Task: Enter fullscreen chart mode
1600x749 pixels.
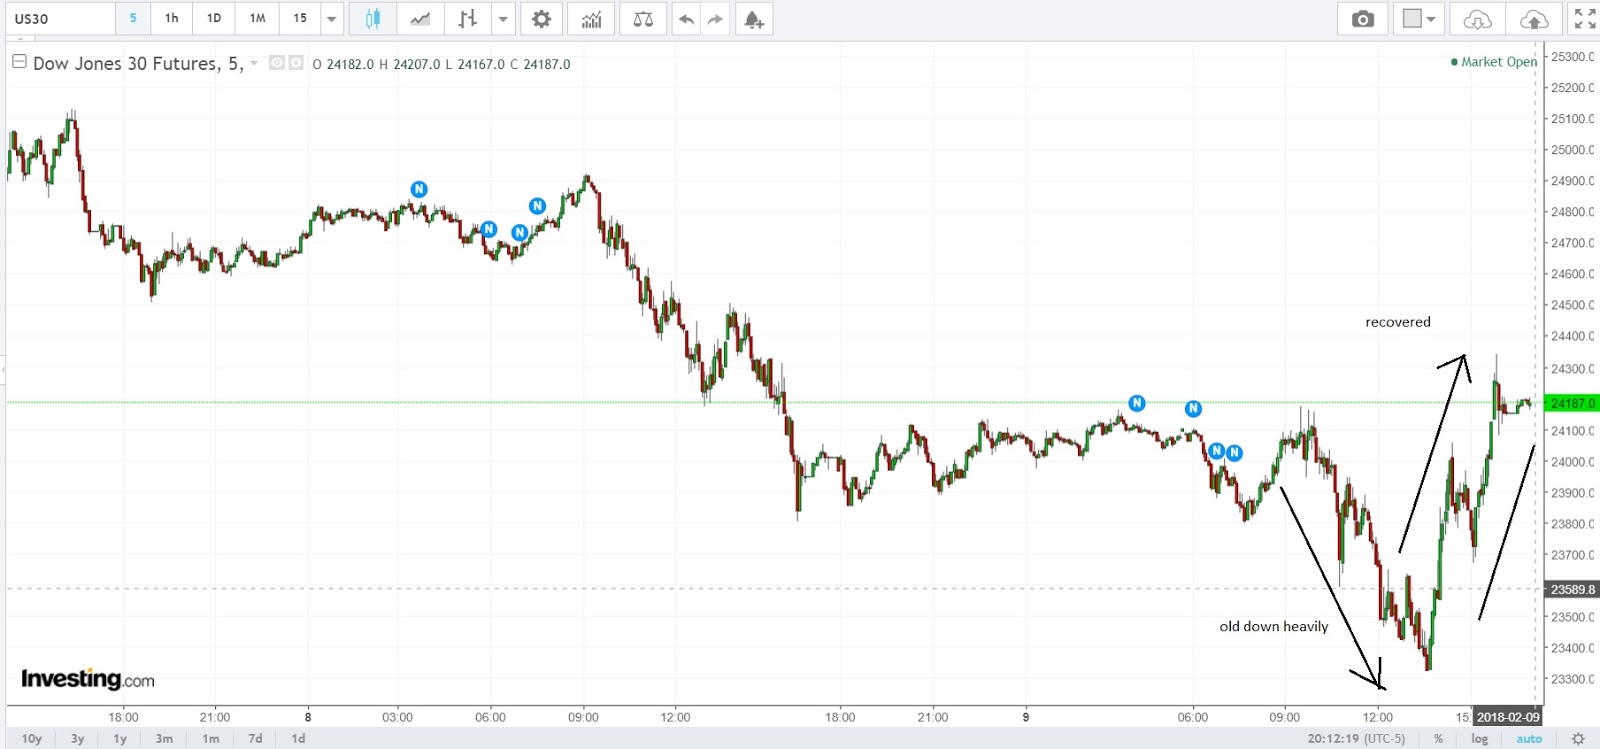Action: [1585, 19]
